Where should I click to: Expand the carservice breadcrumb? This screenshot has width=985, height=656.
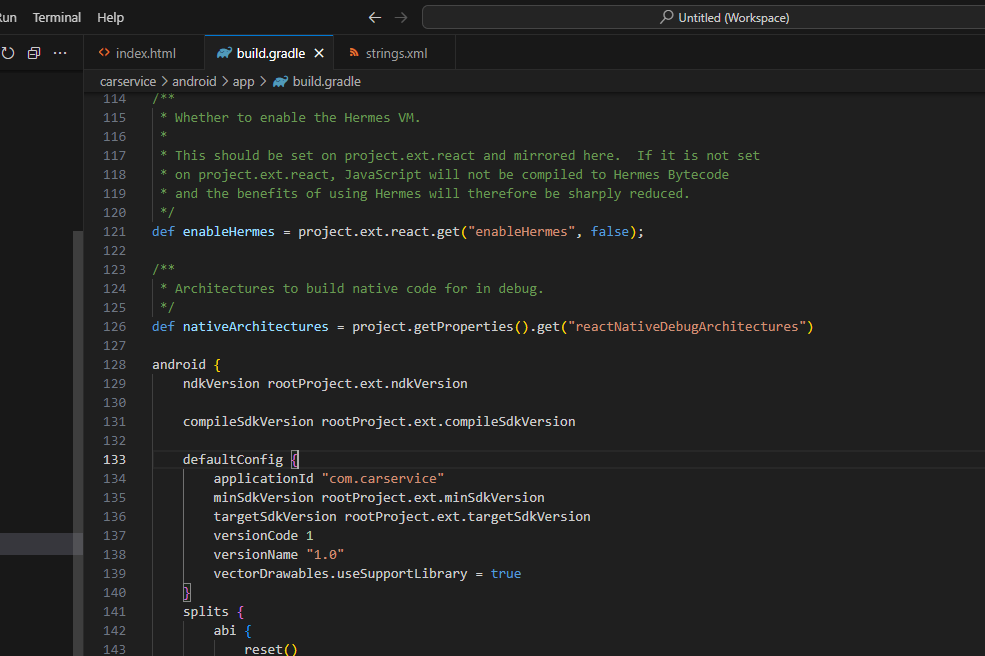tap(127, 81)
